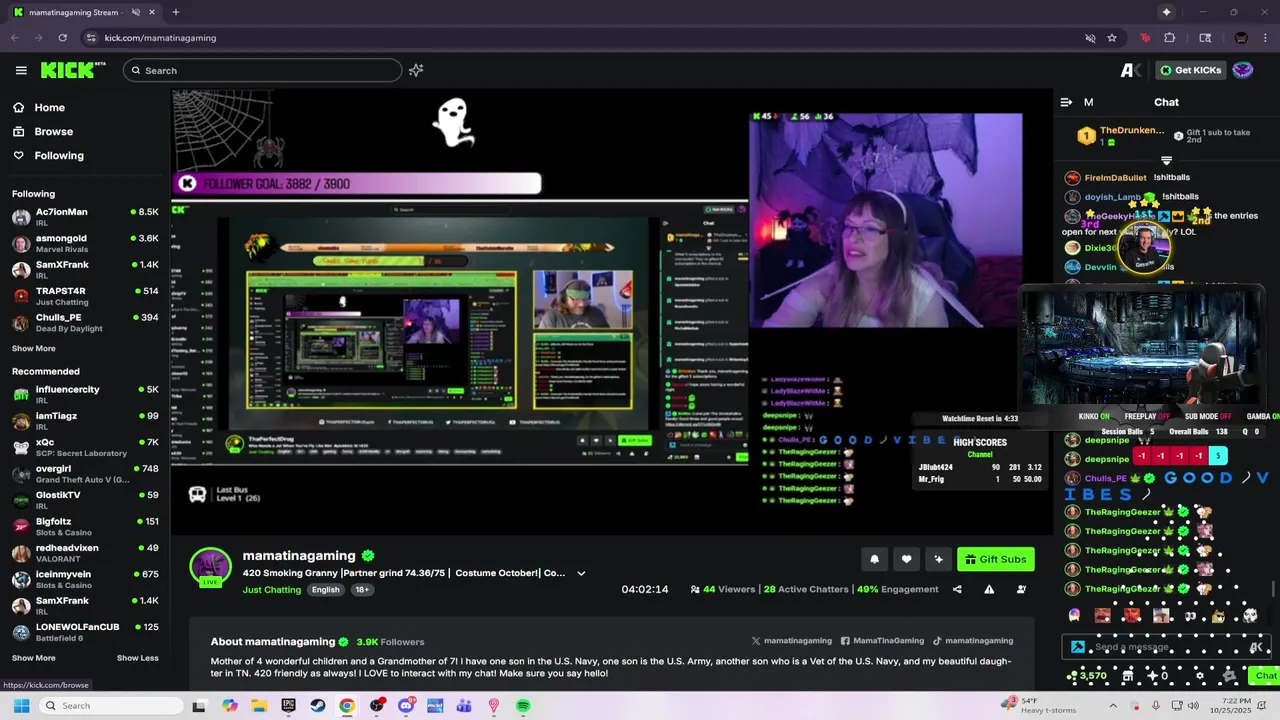Click the Get KICKs button
Image resolution: width=1280 pixels, height=720 pixels.
point(1190,70)
